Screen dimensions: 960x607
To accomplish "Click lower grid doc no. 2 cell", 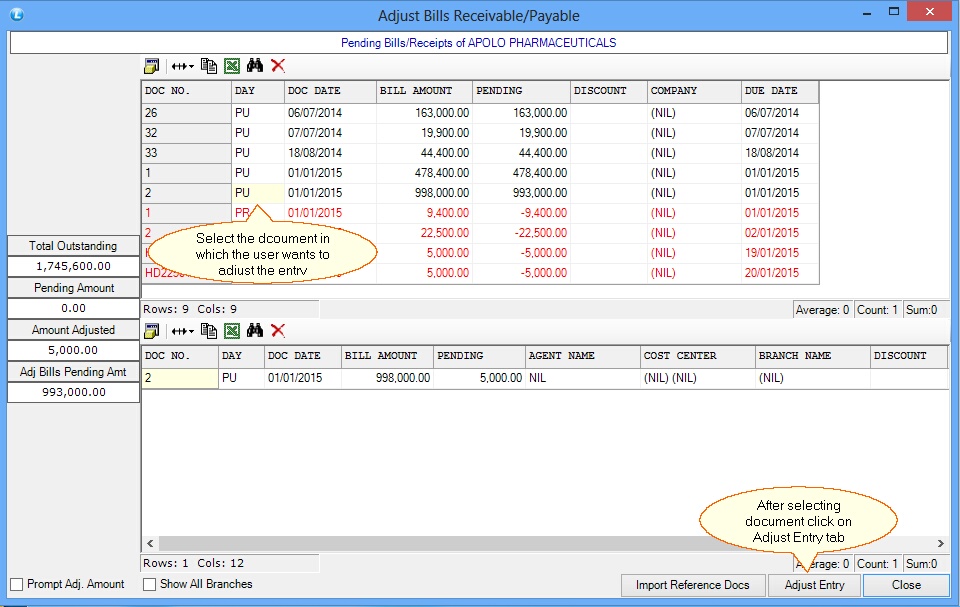I will tap(180, 378).
